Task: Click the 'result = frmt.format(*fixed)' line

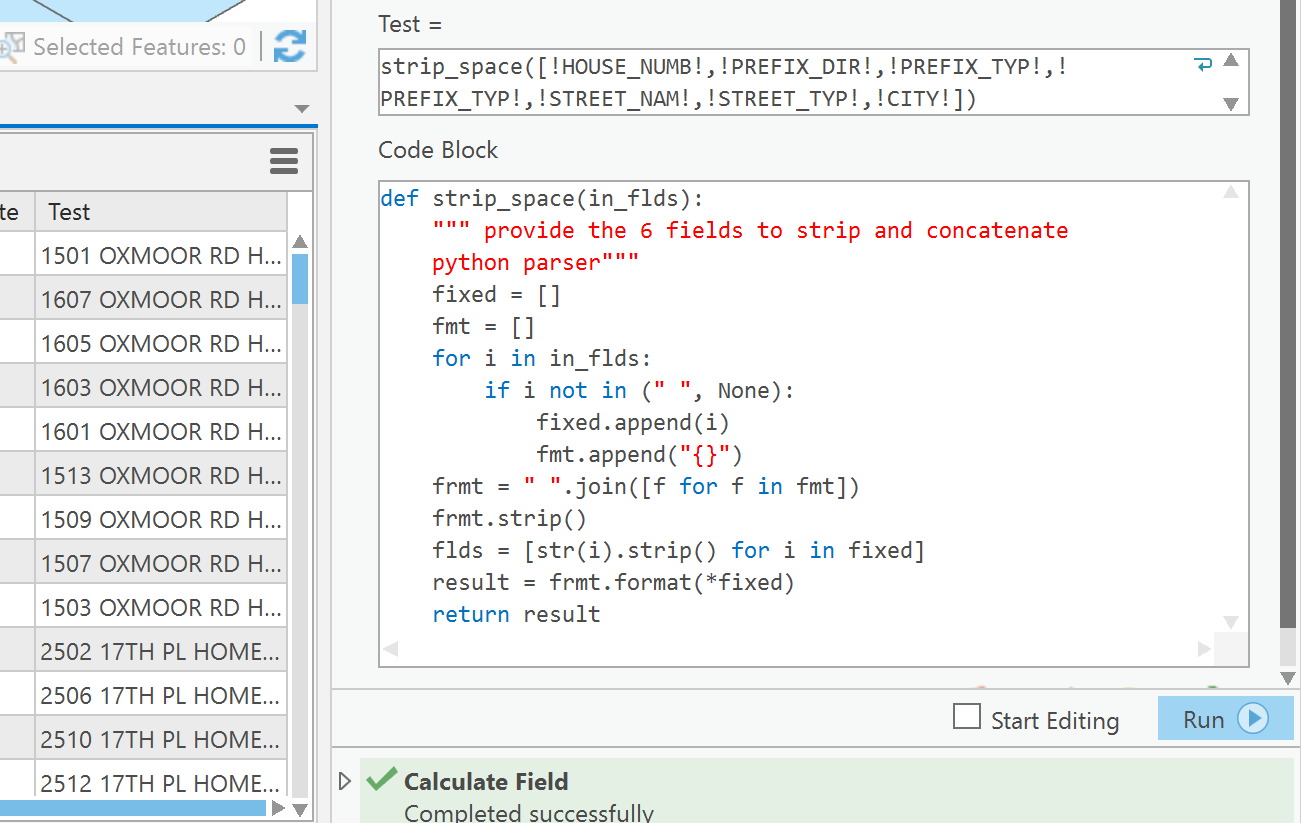Action: (x=613, y=582)
